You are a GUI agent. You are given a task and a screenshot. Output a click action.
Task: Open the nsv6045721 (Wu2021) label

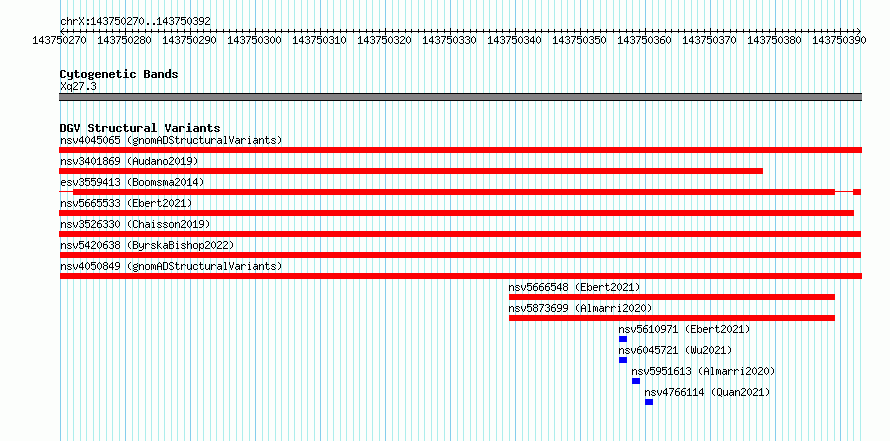675,350
